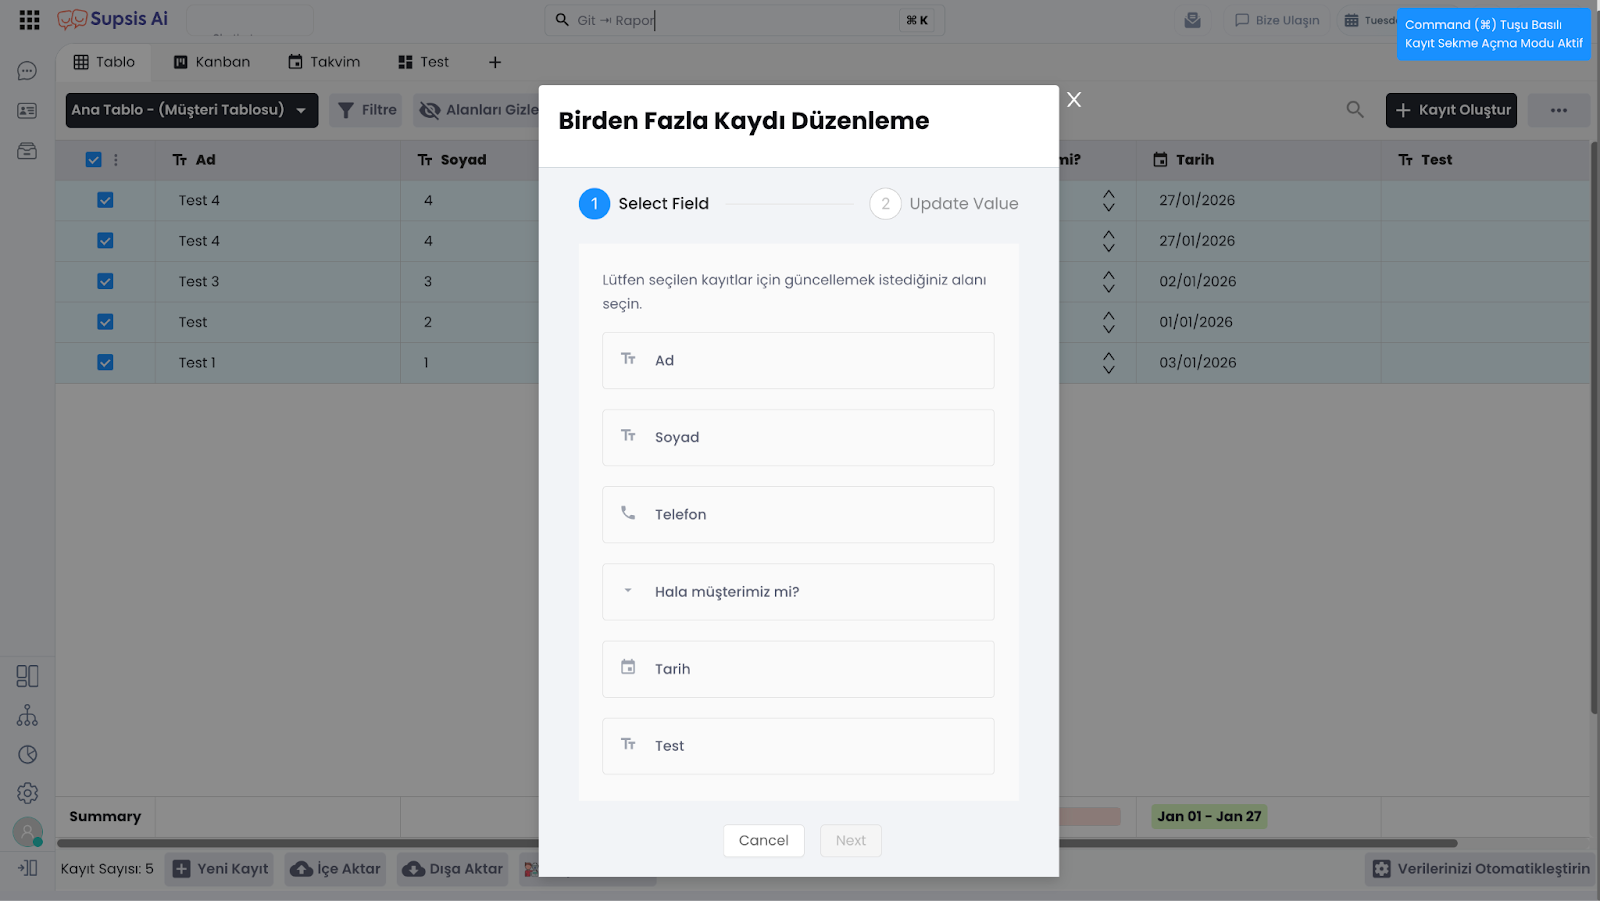Click the user avatar icon

point(27,831)
